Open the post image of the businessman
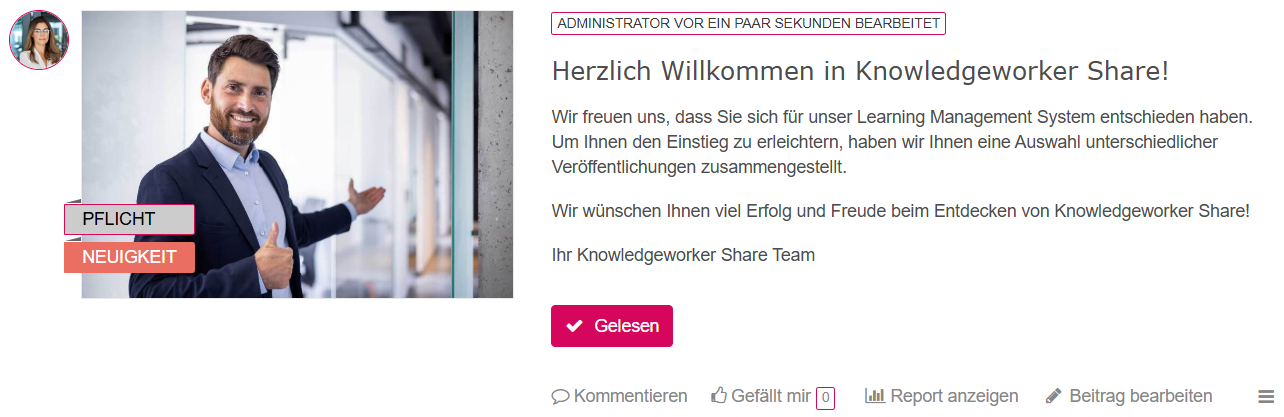 tap(297, 154)
